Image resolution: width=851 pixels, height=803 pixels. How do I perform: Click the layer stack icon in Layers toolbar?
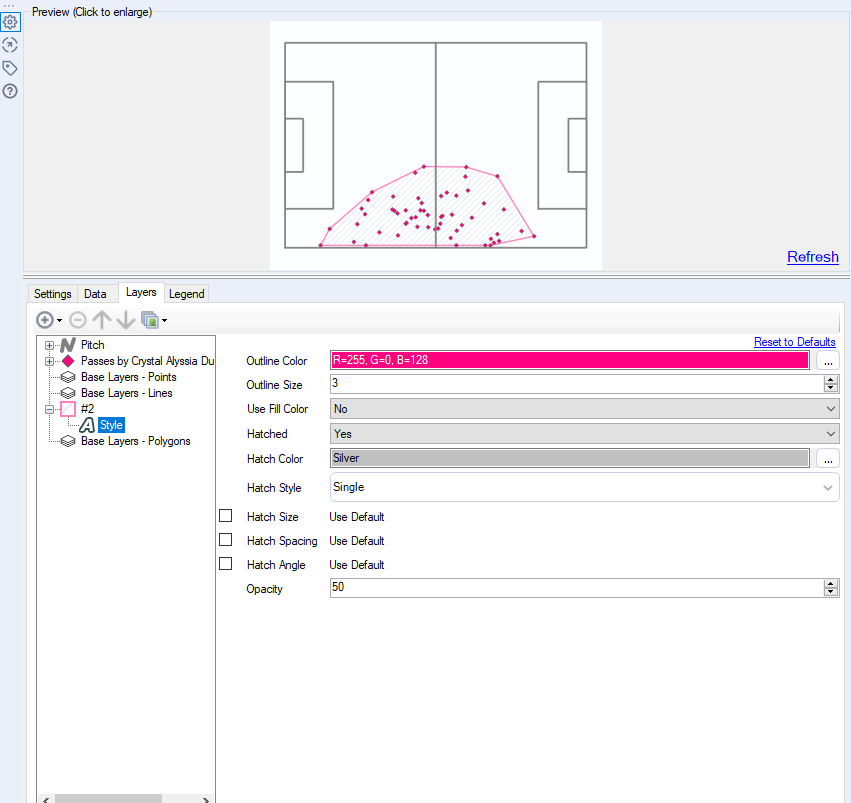point(150,320)
